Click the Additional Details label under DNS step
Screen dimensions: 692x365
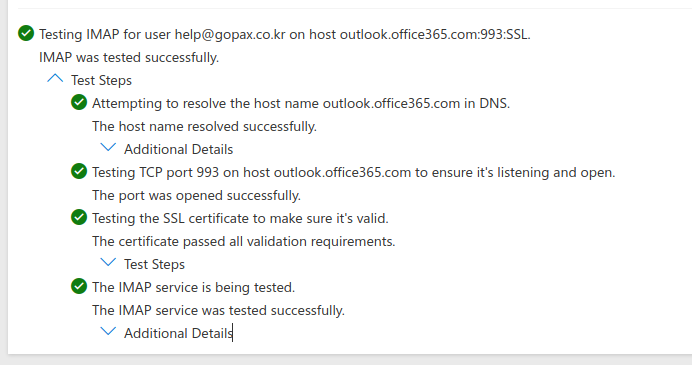click(x=178, y=149)
